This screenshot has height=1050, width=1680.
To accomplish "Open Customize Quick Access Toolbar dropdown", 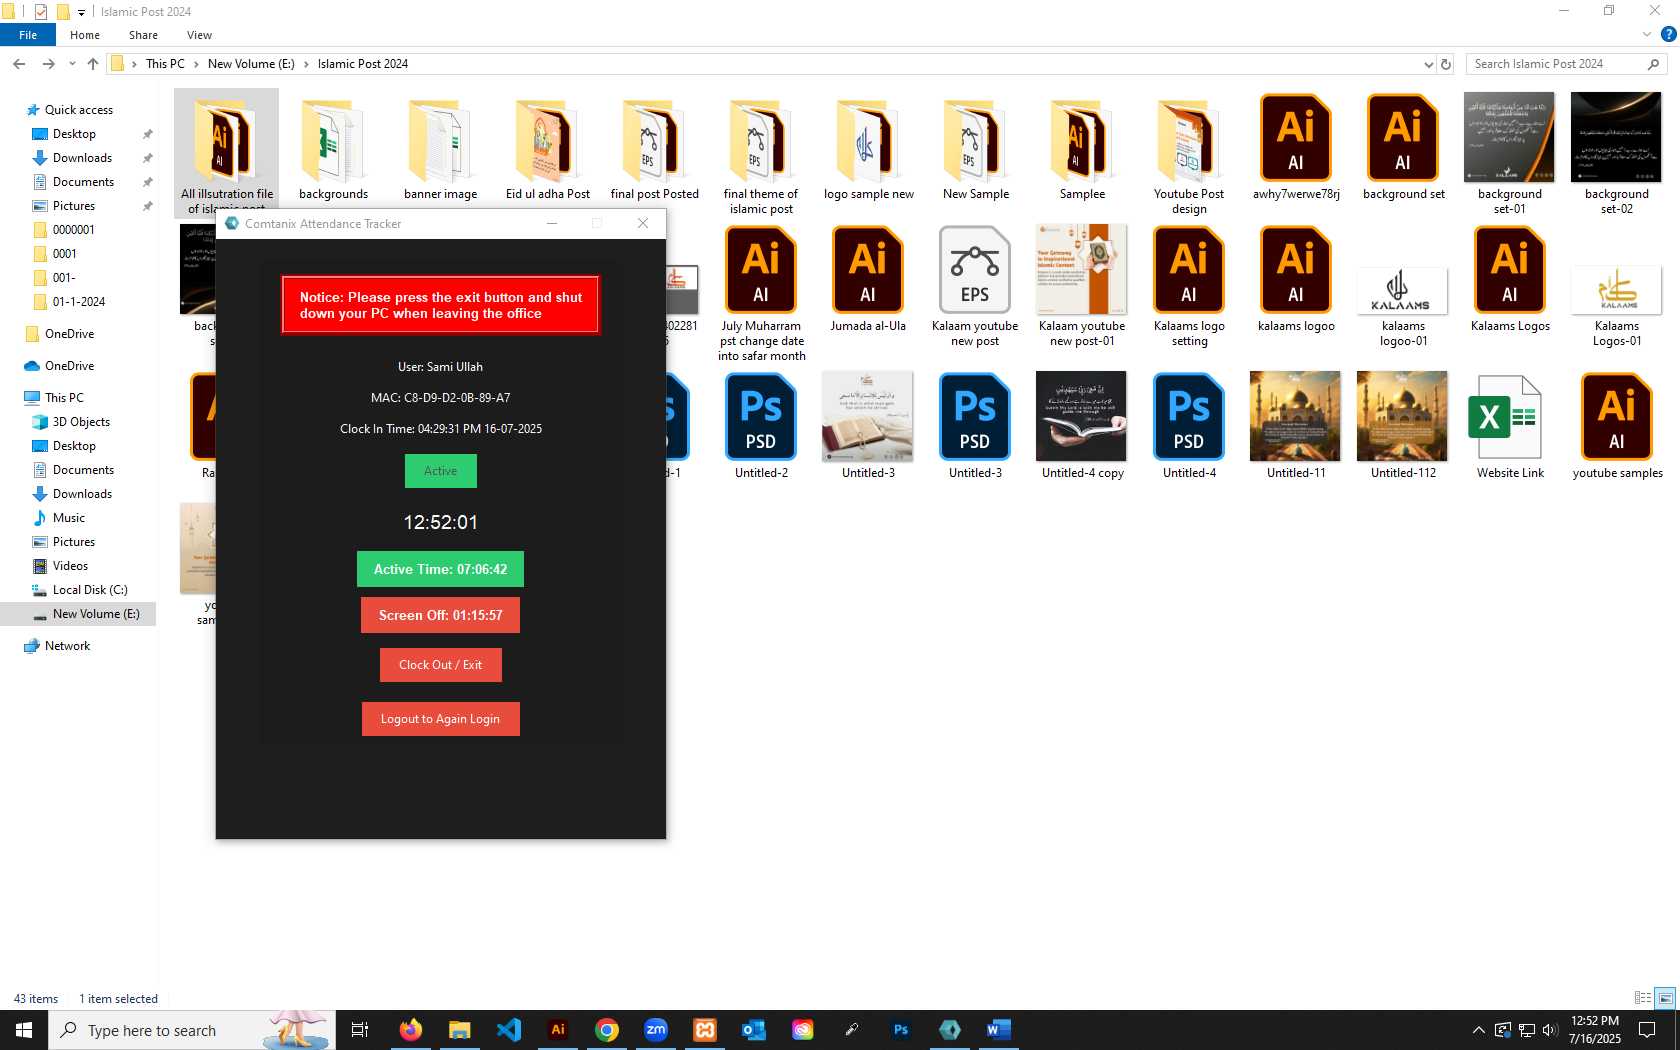I will [82, 12].
